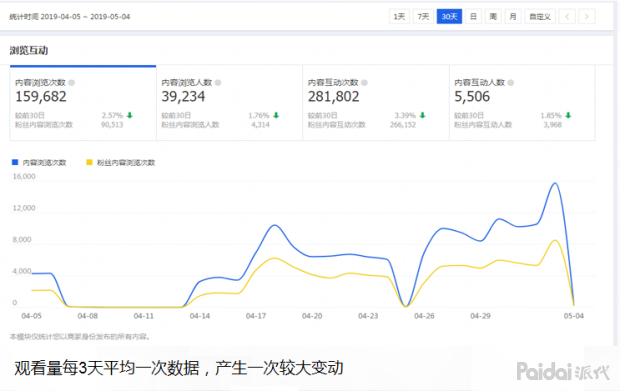Click the chart peak near 05-04
620x391 pixels.
[x=555, y=183]
